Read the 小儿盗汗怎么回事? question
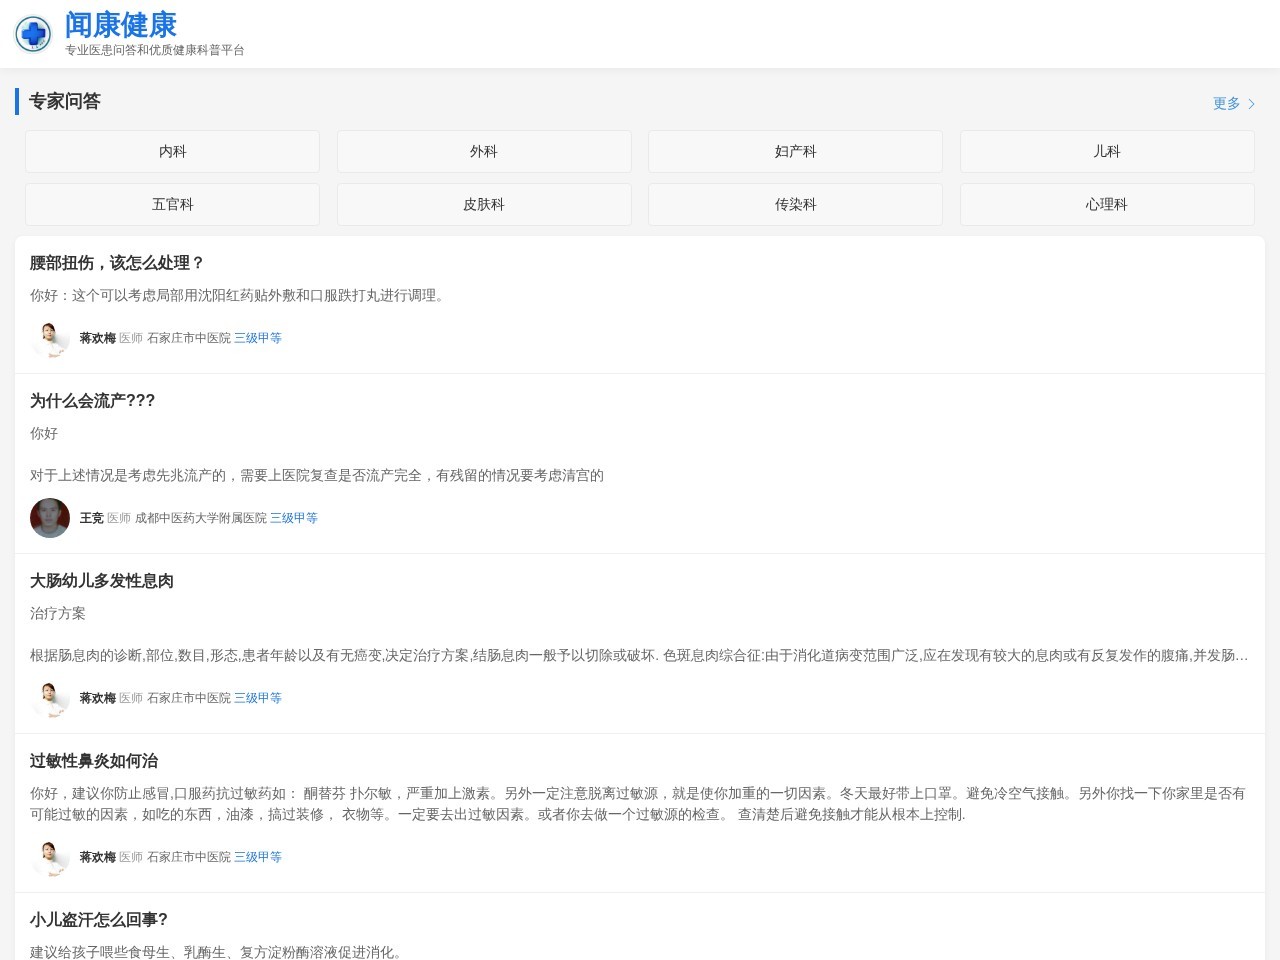 [99, 920]
